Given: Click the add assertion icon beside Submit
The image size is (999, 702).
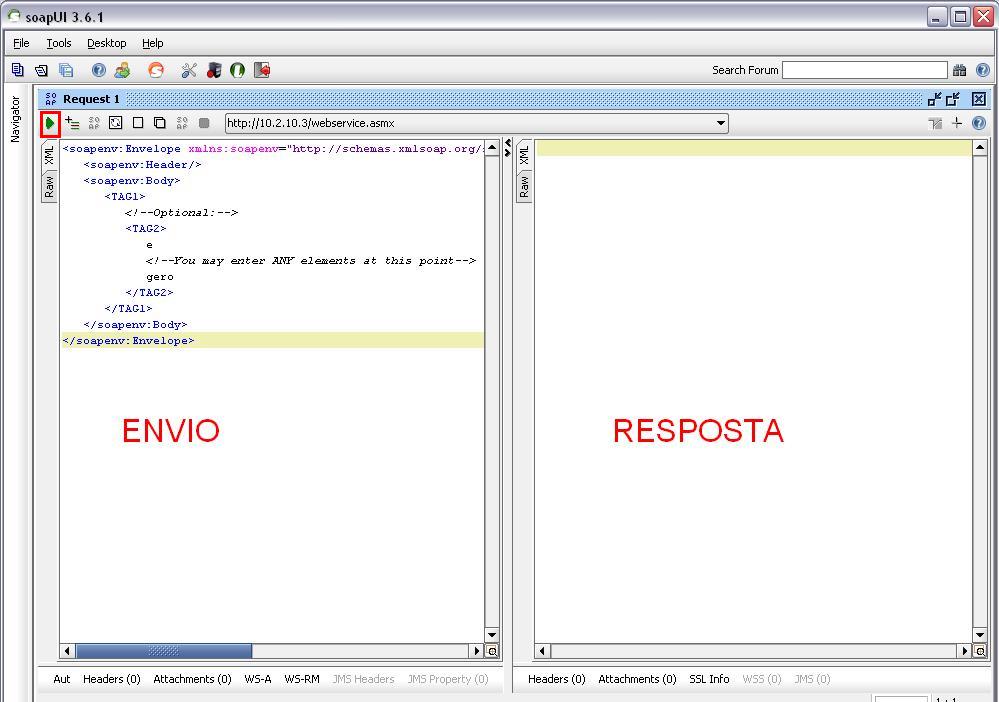Looking at the screenshot, I should coord(72,123).
